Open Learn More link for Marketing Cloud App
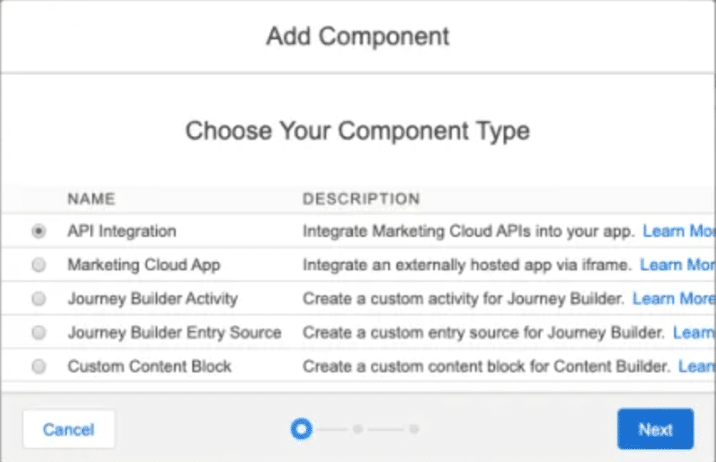716x462 pixels. 677,265
